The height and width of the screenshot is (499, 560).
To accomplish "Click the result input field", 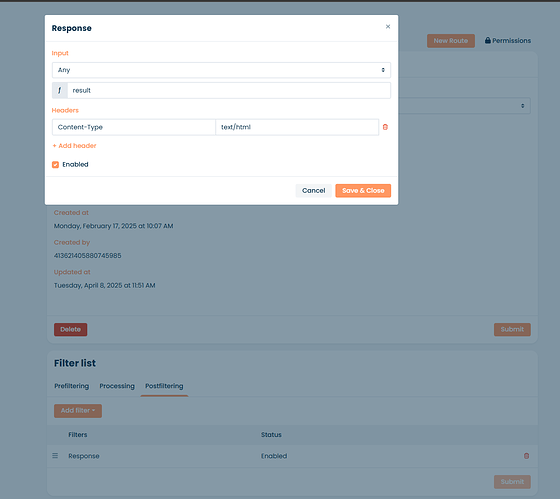I will pyautogui.click(x=229, y=90).
